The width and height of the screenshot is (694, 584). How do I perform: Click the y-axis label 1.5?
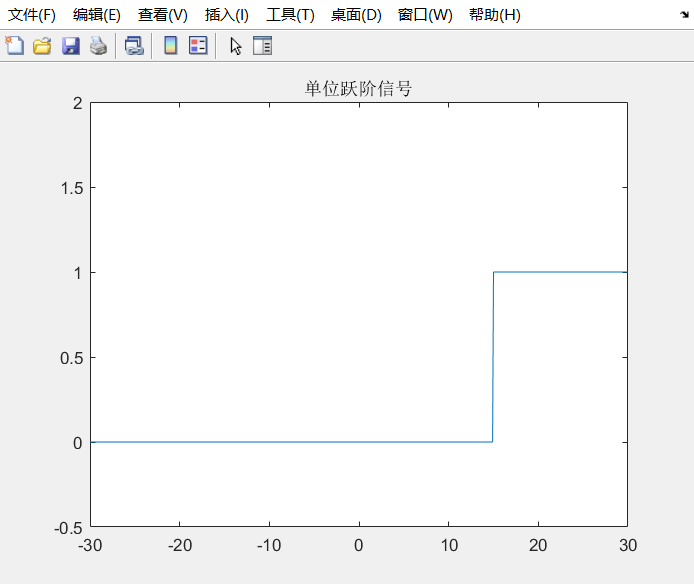(x=72, y=188)
